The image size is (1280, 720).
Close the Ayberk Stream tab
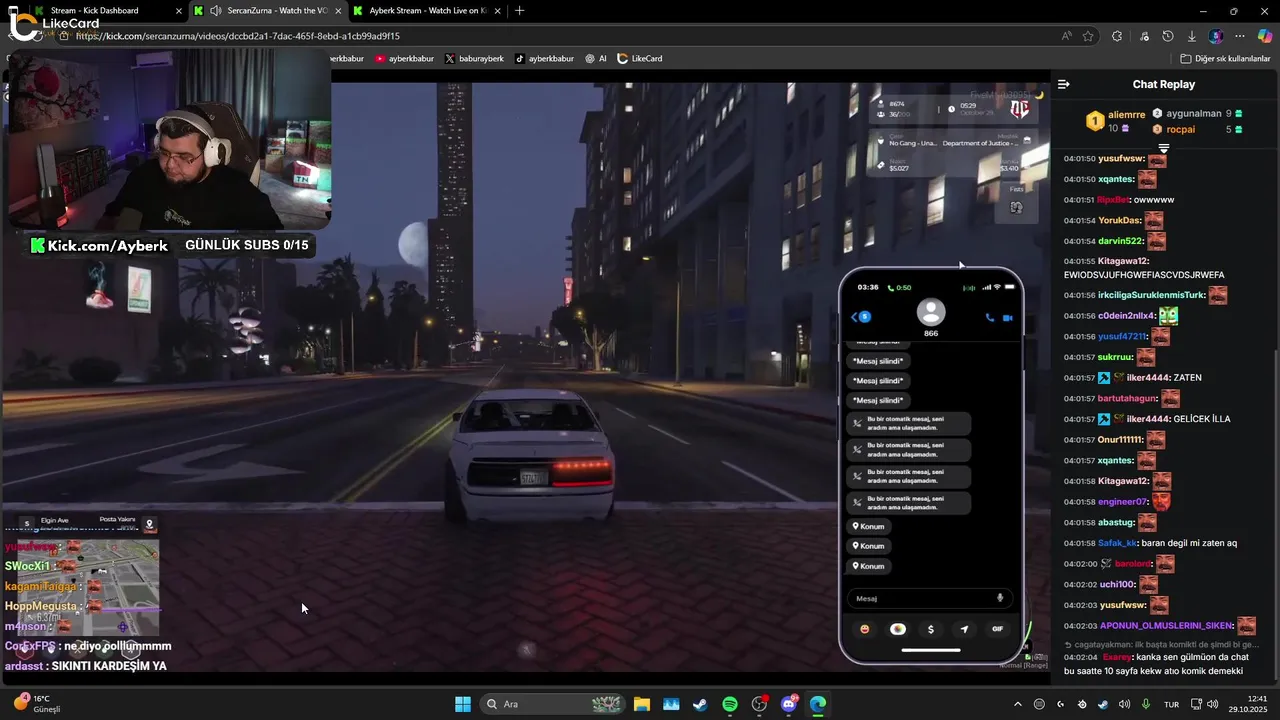(497, 10)
